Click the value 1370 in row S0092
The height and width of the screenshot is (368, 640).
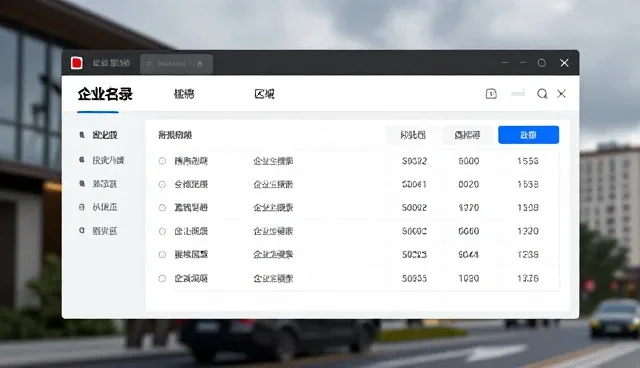469,208
